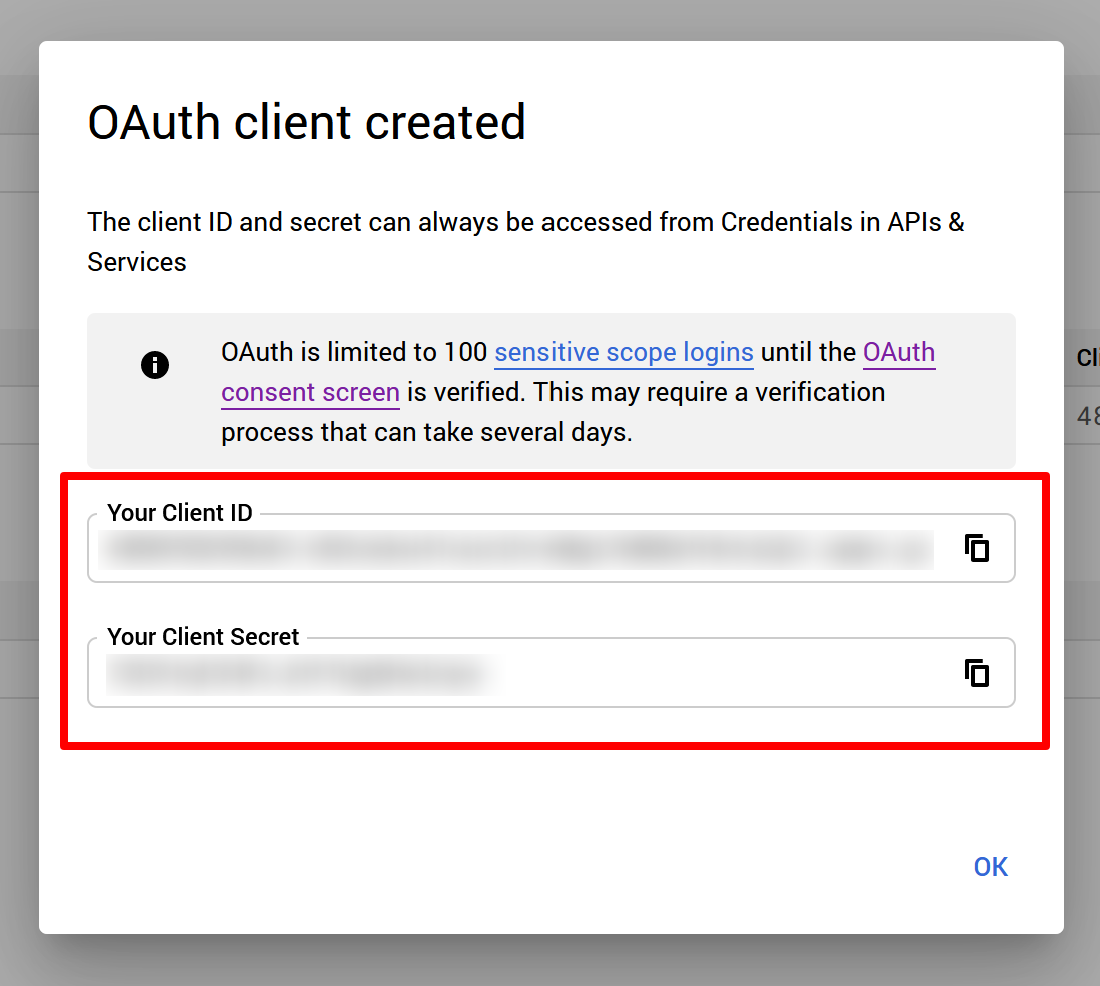
Task: Click the dimmed backdrop above the dialog
Action: [x=550, y=18]
